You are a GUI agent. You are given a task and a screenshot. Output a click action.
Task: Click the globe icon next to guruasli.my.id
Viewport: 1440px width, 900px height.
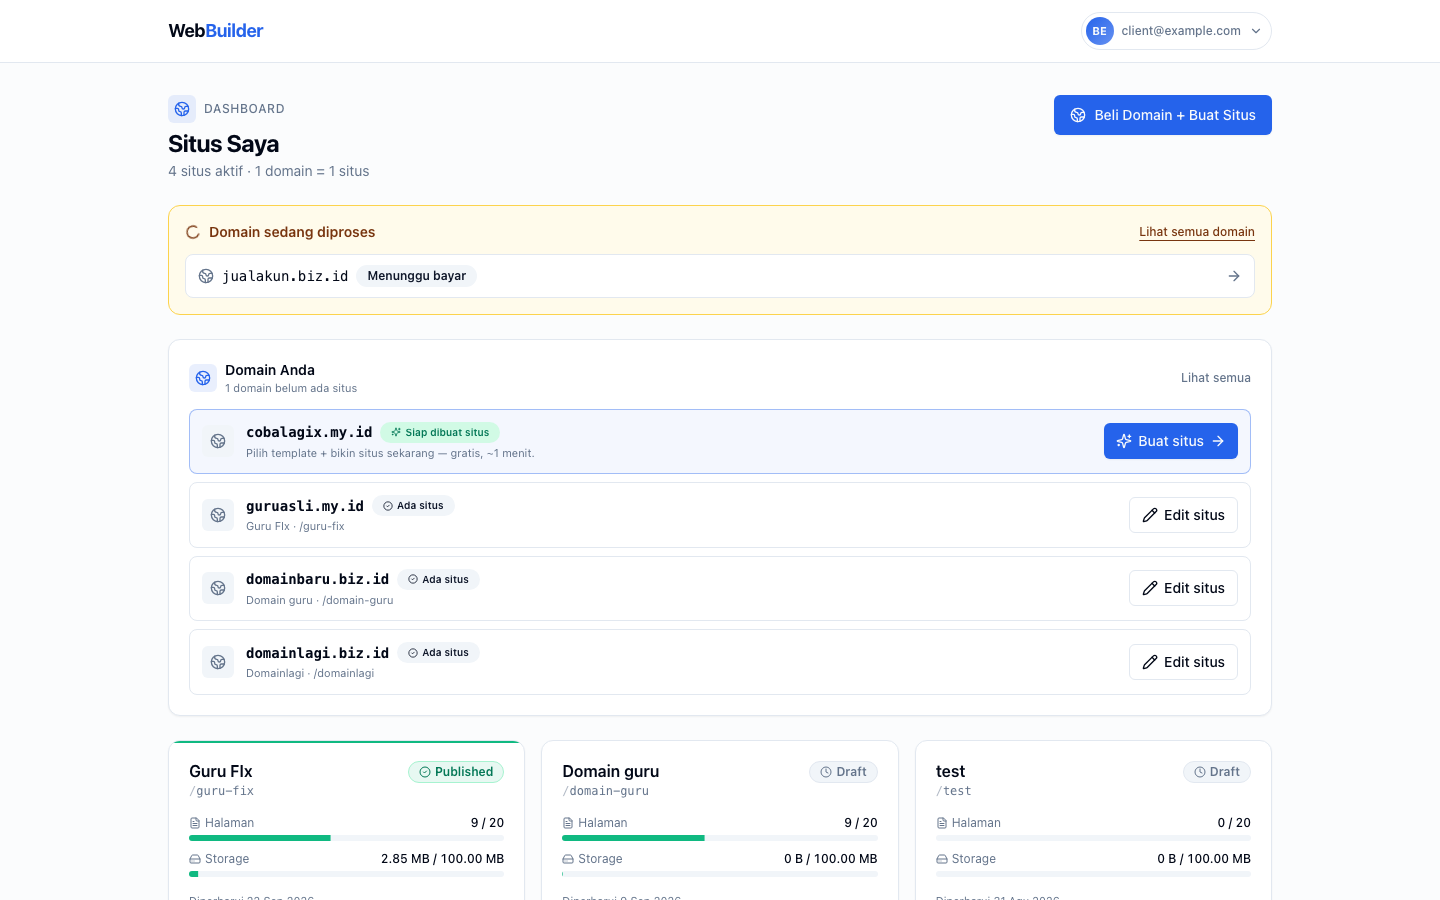[218, 515]
